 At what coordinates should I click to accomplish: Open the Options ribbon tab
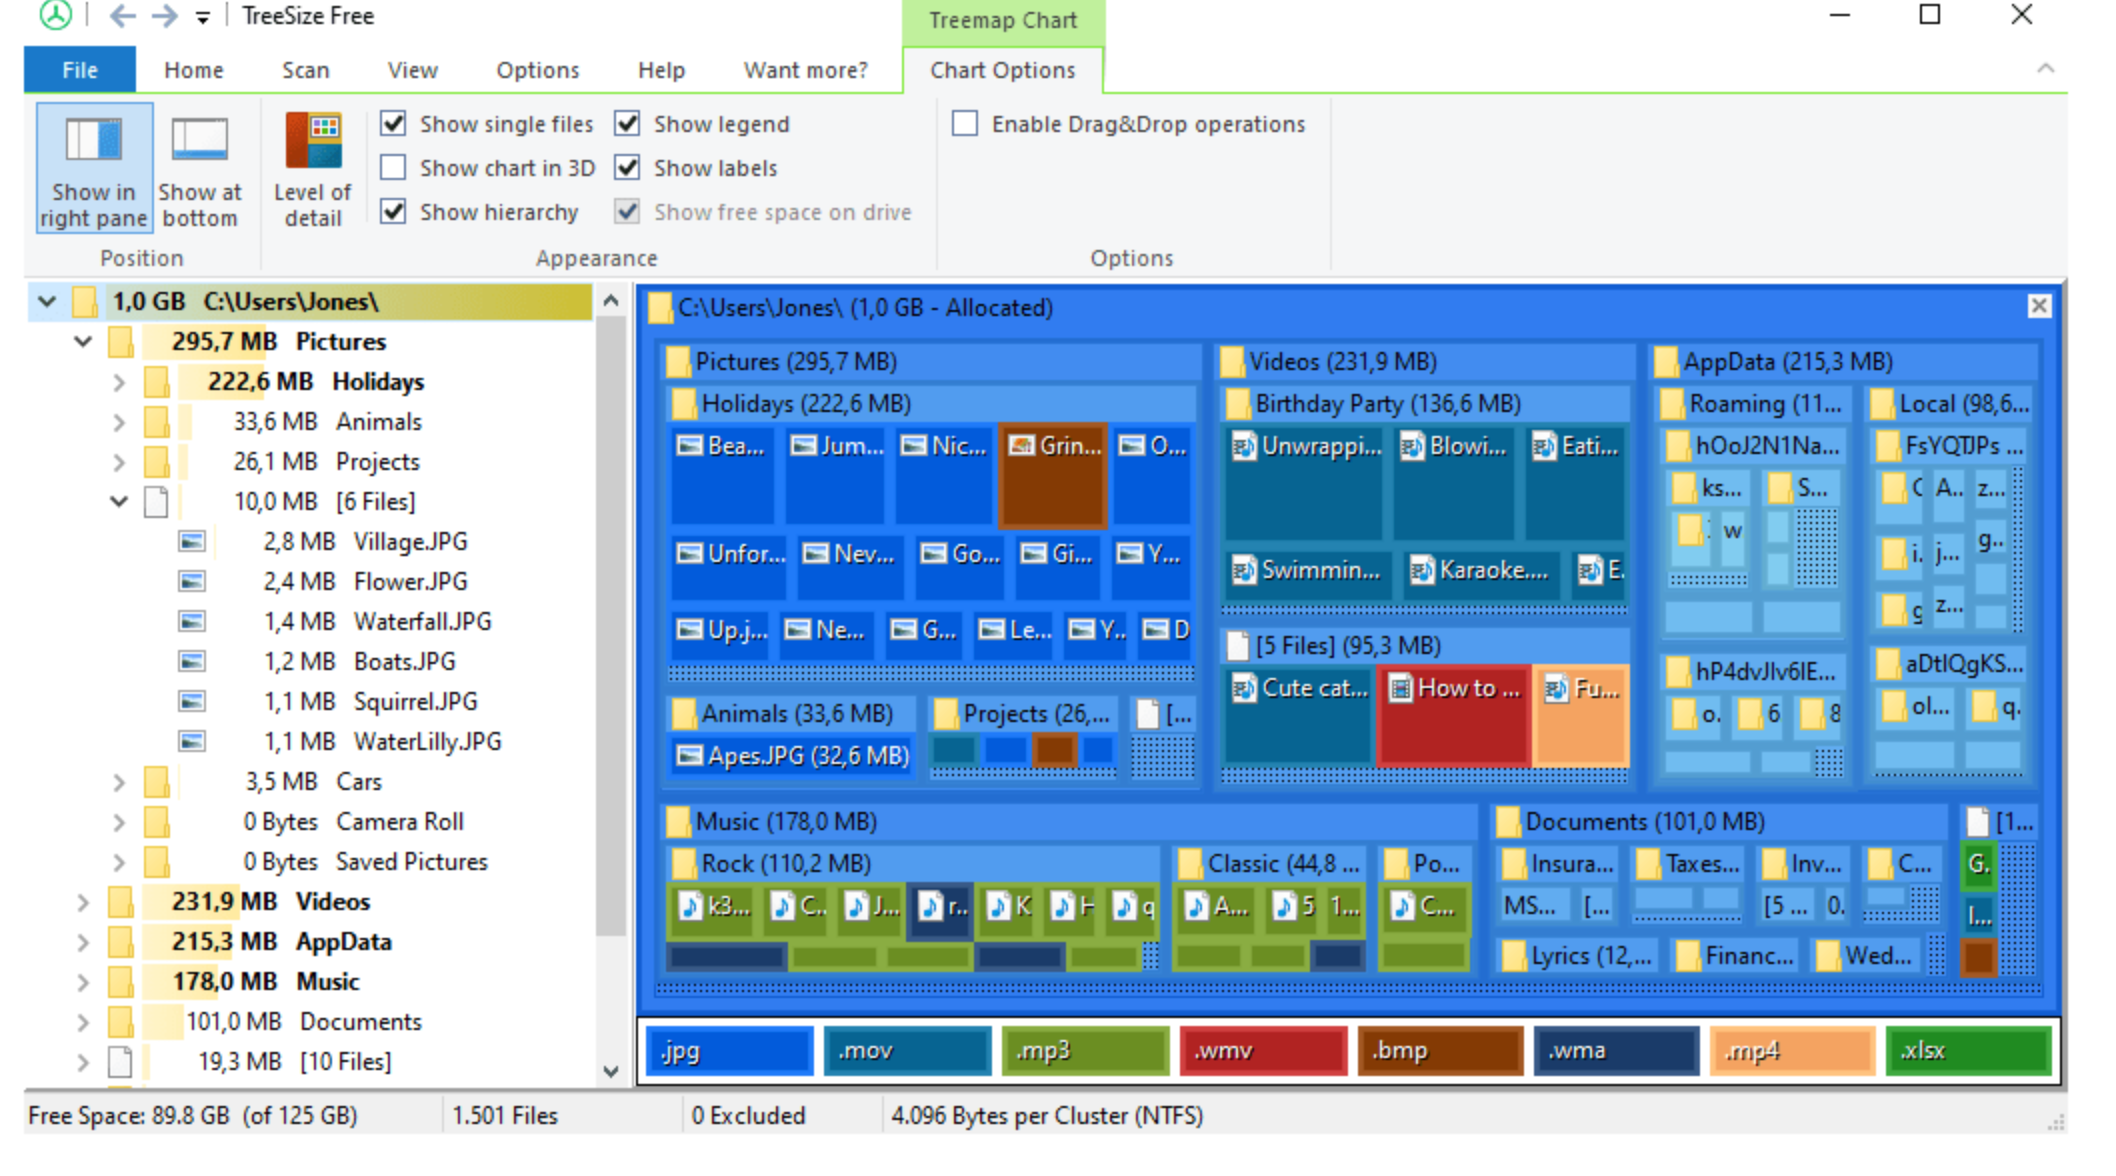pos(538,70)
